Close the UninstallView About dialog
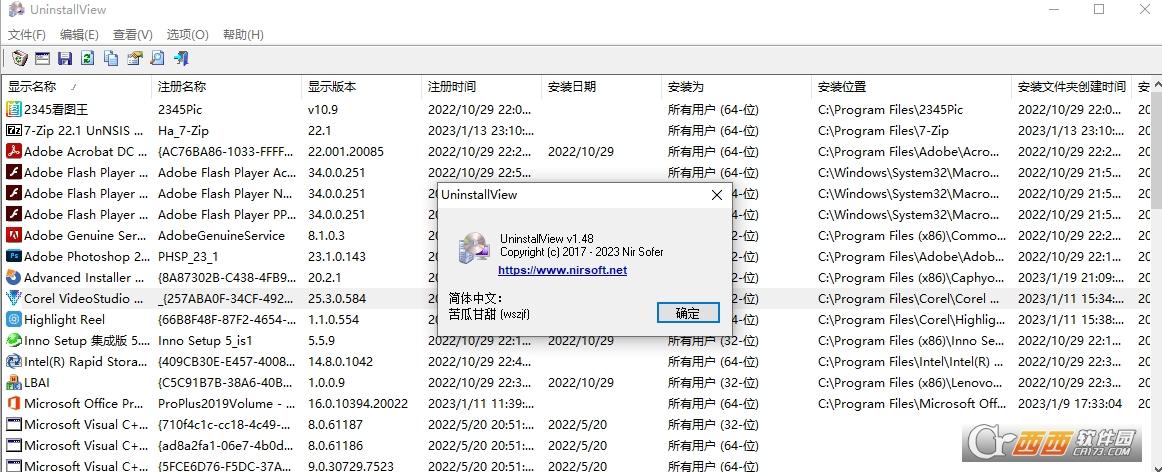This screenshot has width=1162, height=472. coord(716,196)
